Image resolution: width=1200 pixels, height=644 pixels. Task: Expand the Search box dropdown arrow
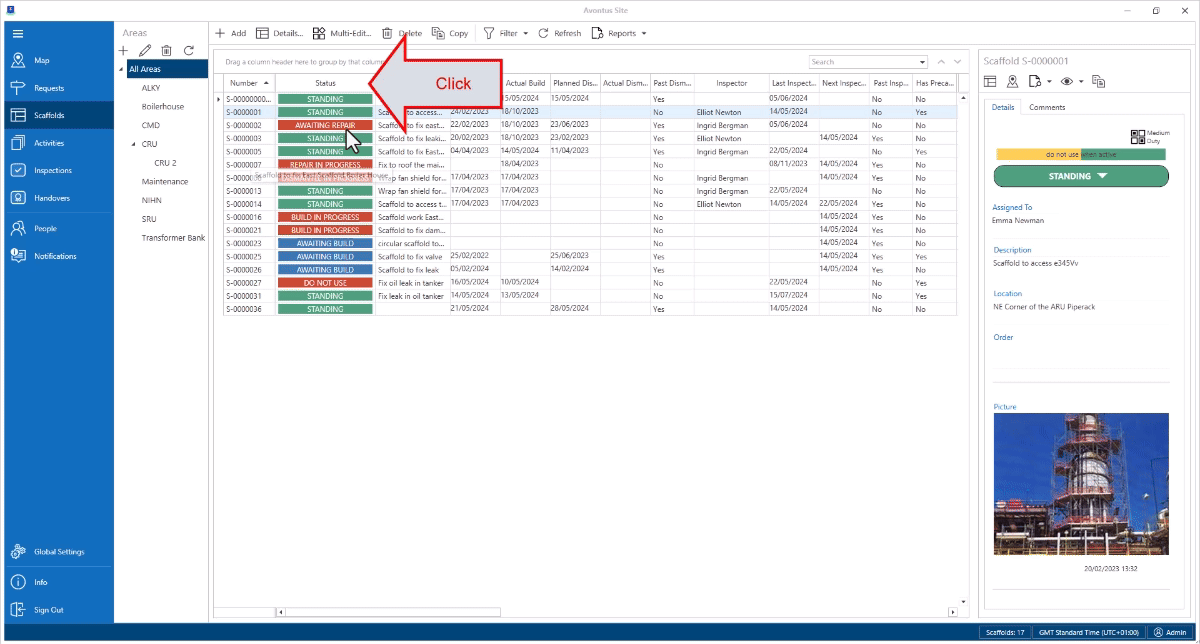pyautogui.click(x=922, y=62)
